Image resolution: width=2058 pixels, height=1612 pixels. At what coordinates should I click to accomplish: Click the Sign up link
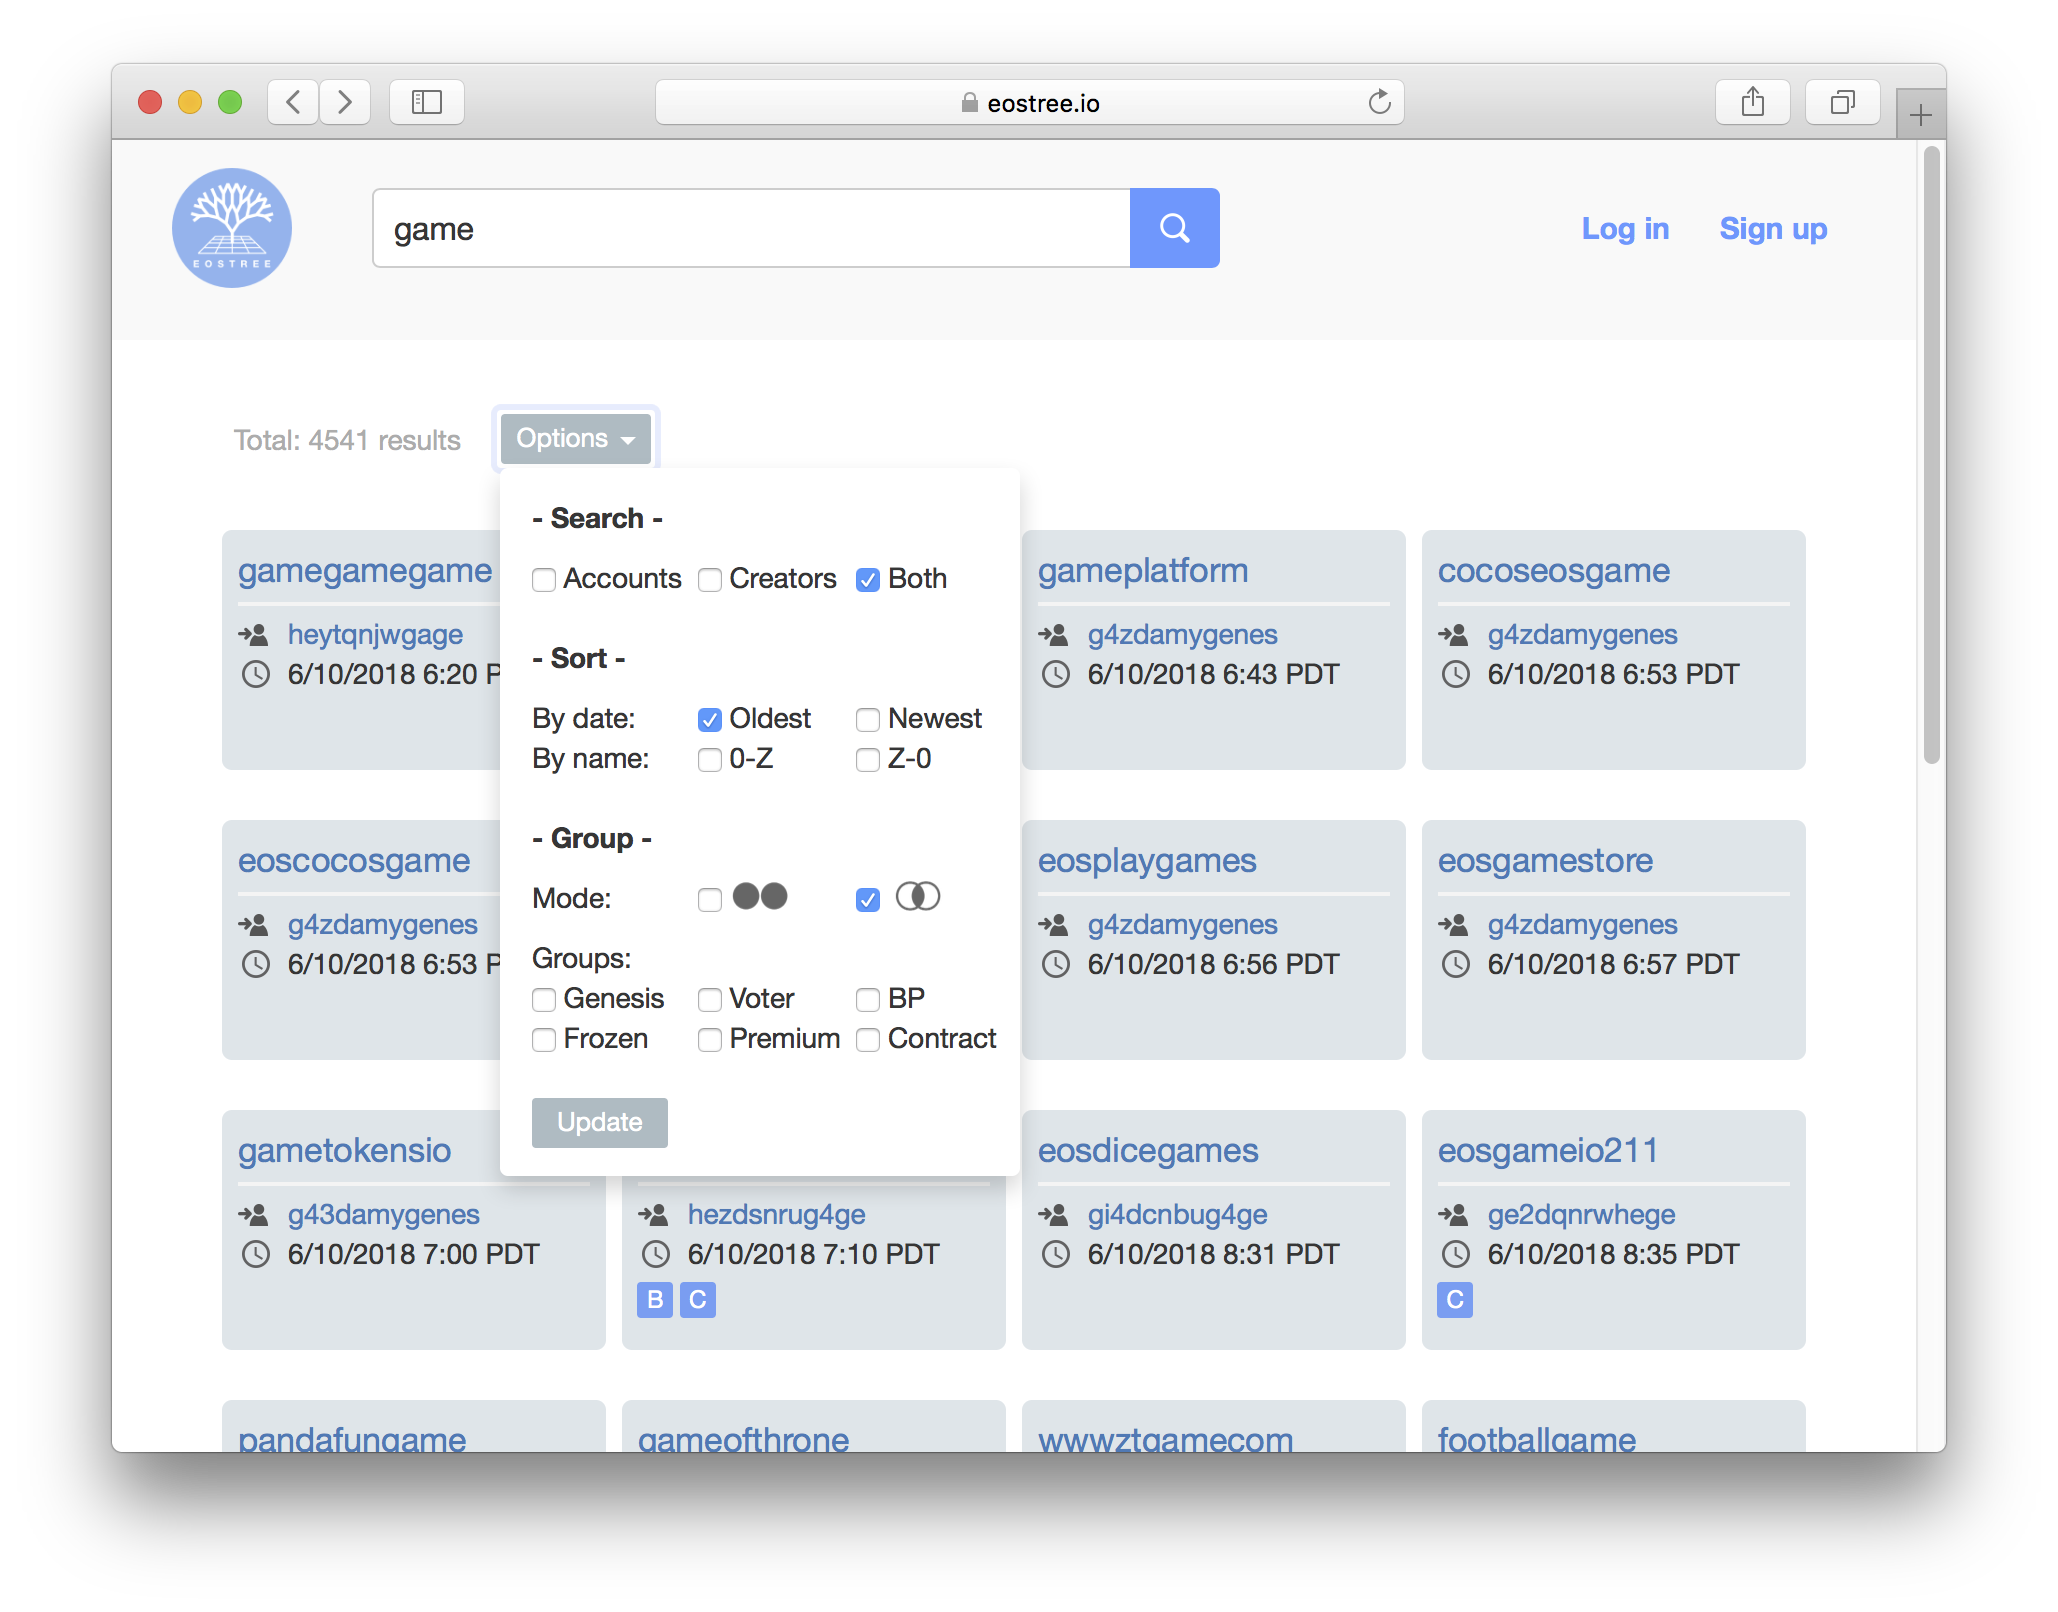coord(1773,229)
